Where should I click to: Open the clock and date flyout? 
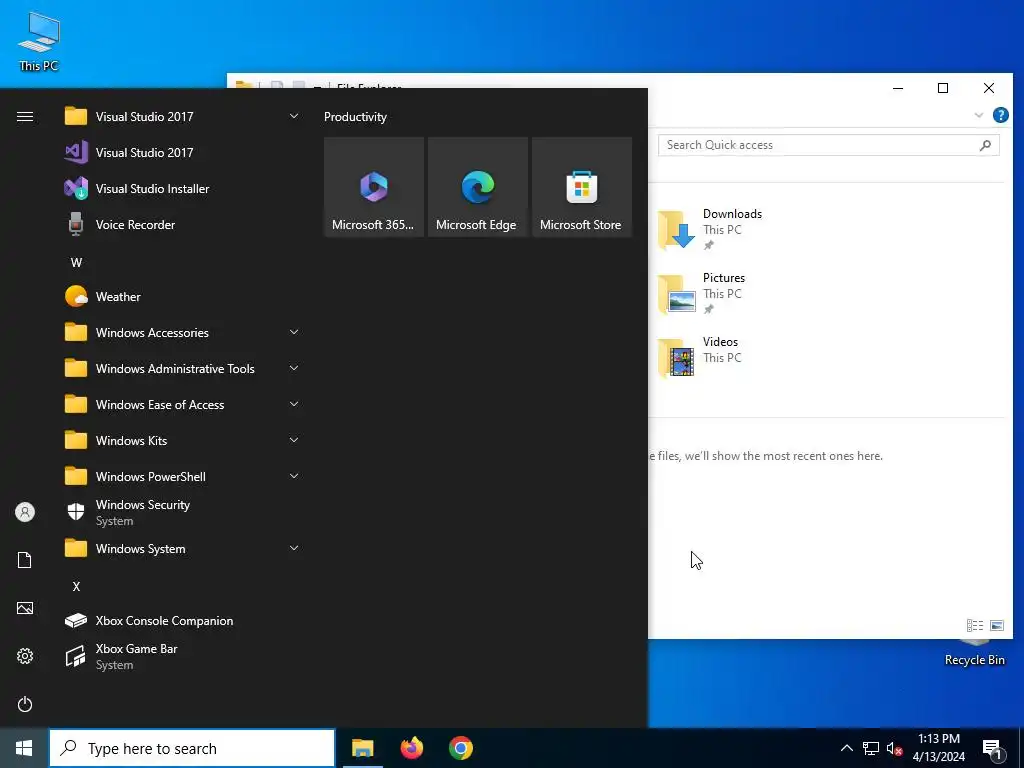938,748
